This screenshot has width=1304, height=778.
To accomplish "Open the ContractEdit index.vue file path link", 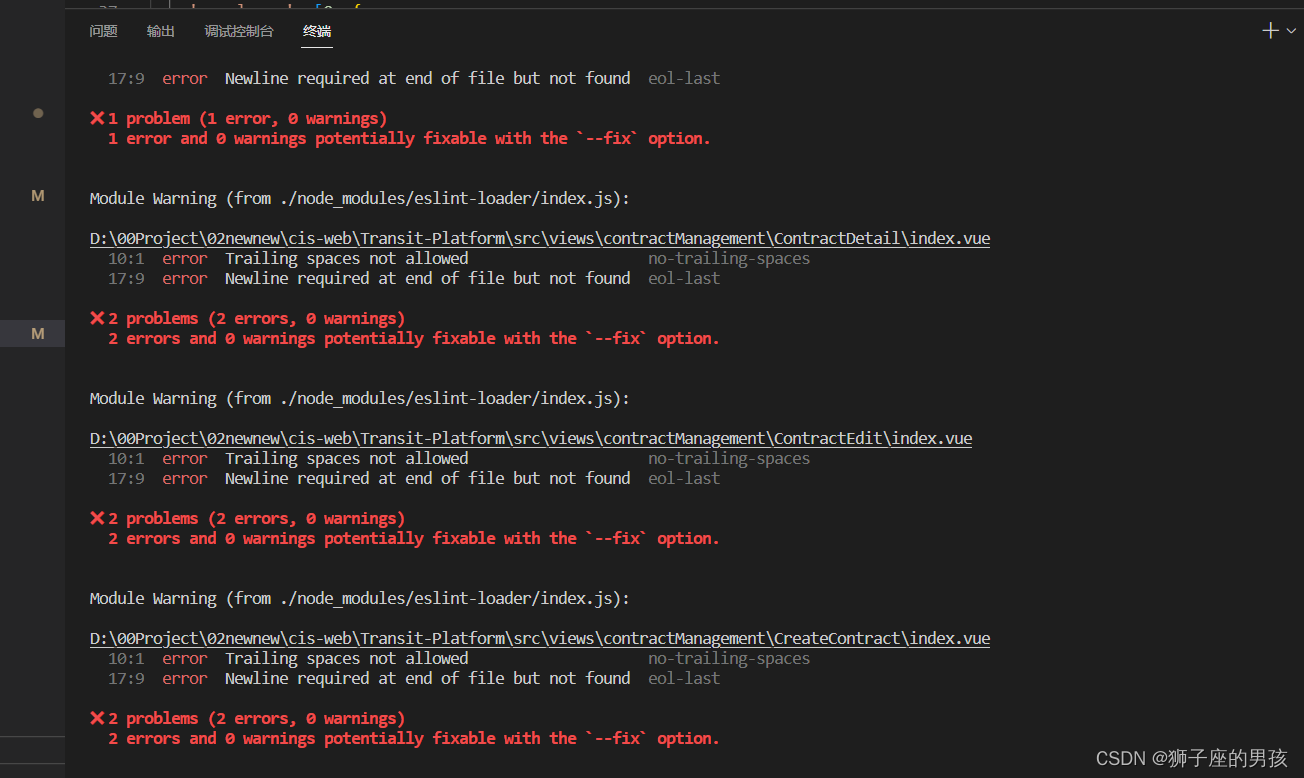I will click(531, 439).
